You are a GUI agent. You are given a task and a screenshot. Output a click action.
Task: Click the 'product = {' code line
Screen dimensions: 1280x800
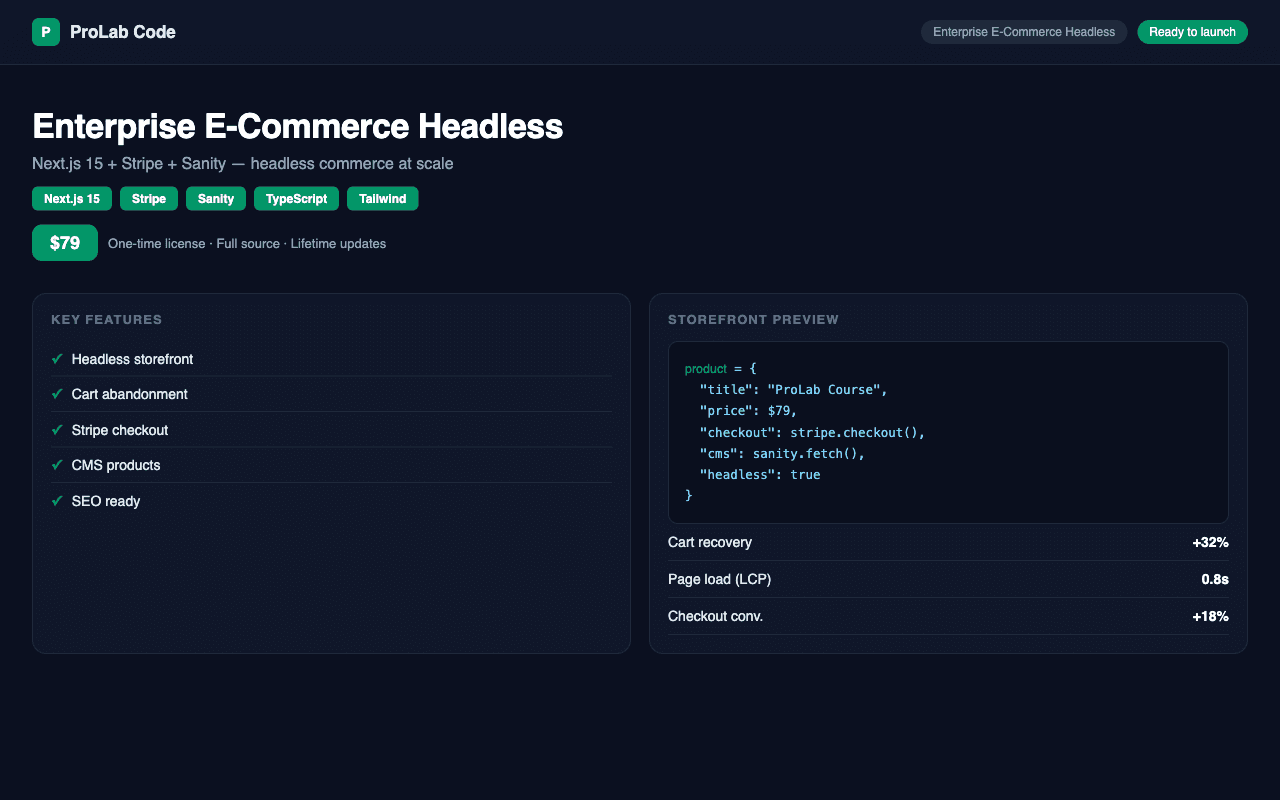coord(721,369)
